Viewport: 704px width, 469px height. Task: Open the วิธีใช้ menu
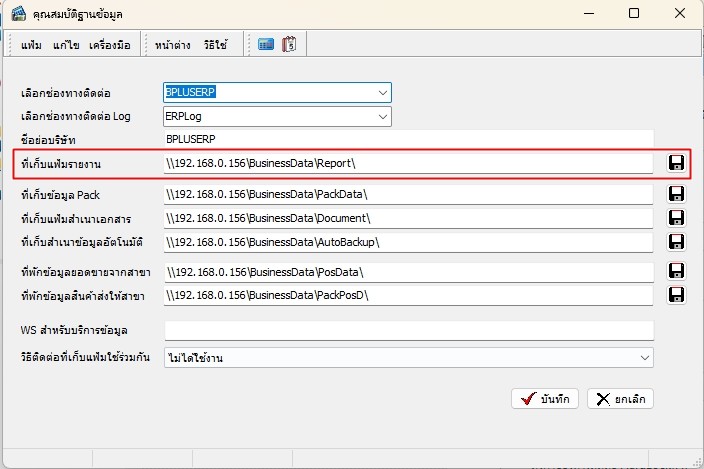pos(215,45)
